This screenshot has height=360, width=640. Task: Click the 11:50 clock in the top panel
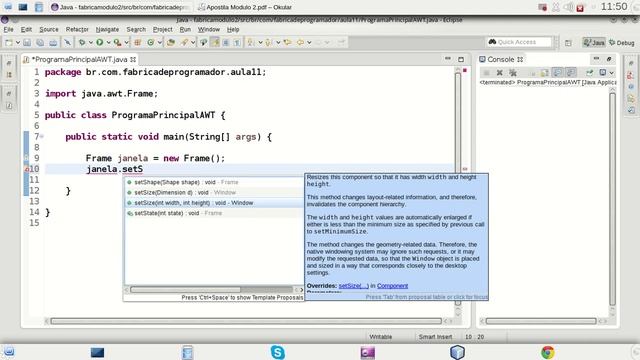614,7
